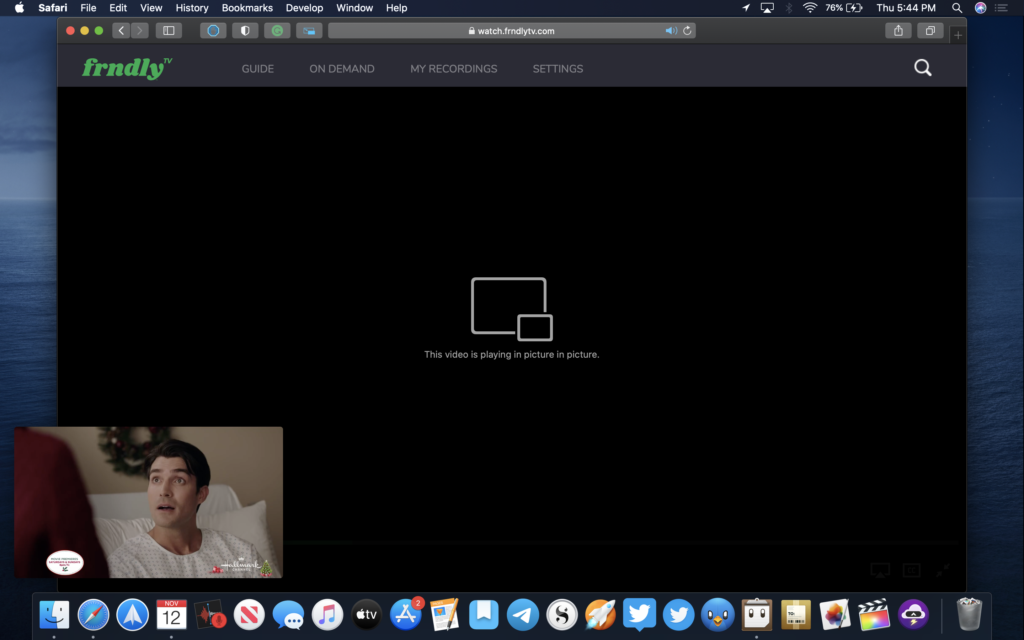Viewport: 1024px width, 640px height.
Task: Click the picture-in-picture video window
Action: pyautogui.click(x=148, y=502)
